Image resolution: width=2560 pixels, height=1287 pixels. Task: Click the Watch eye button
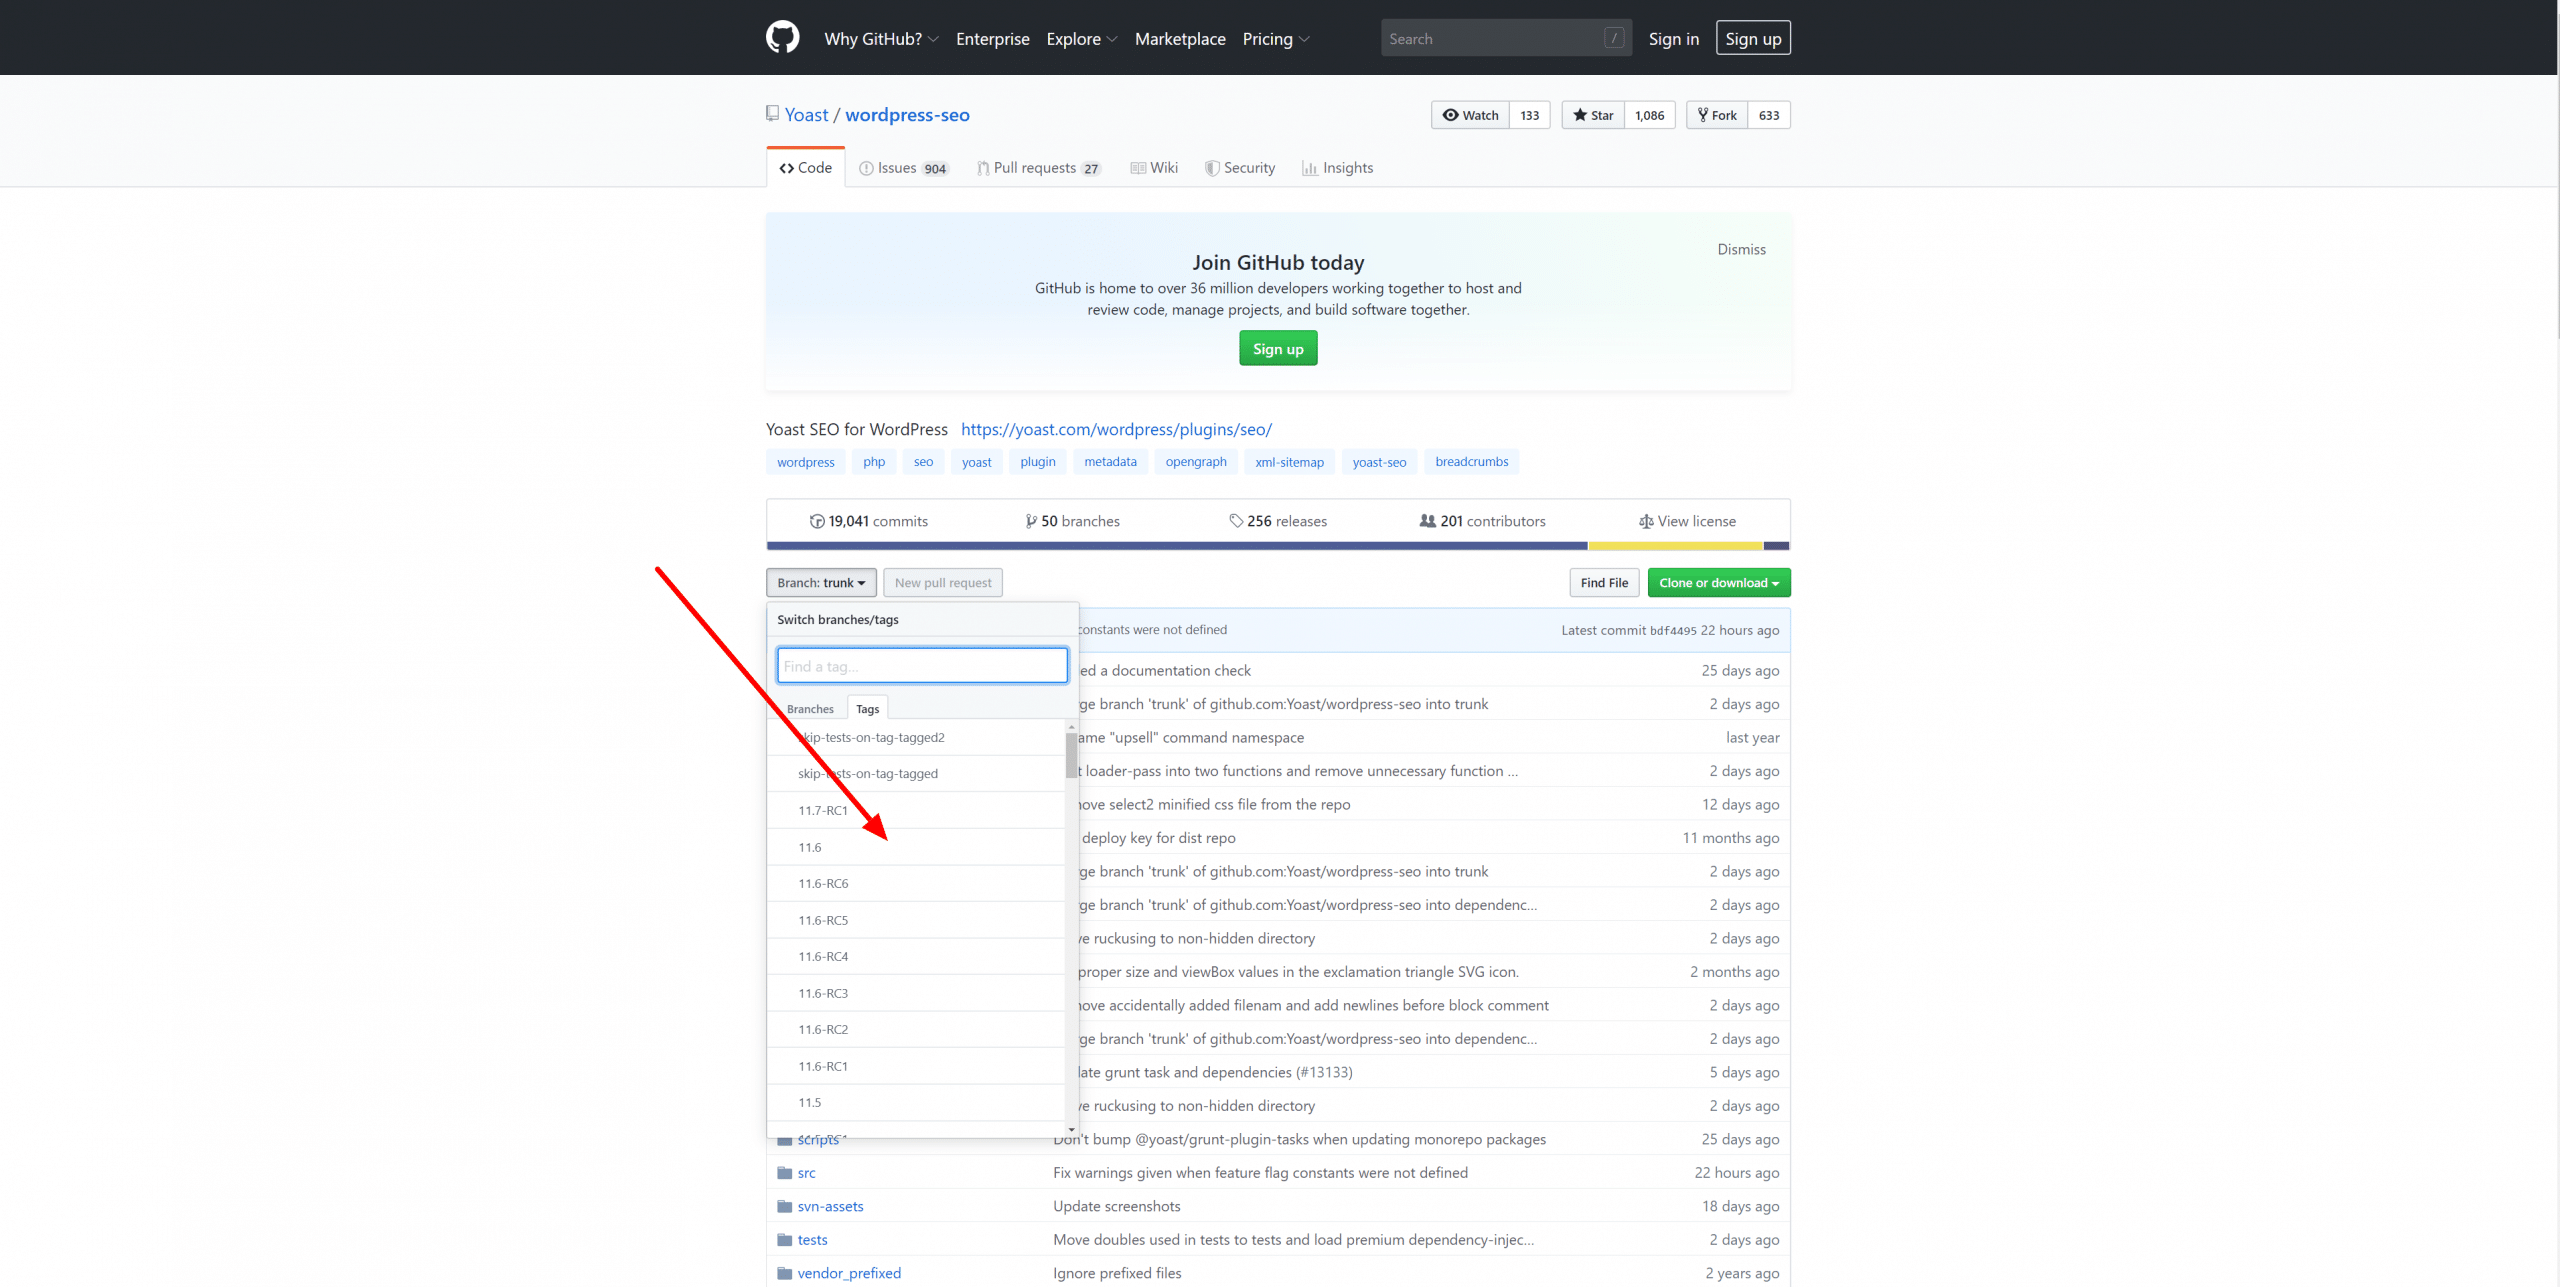coord(1470,115)
